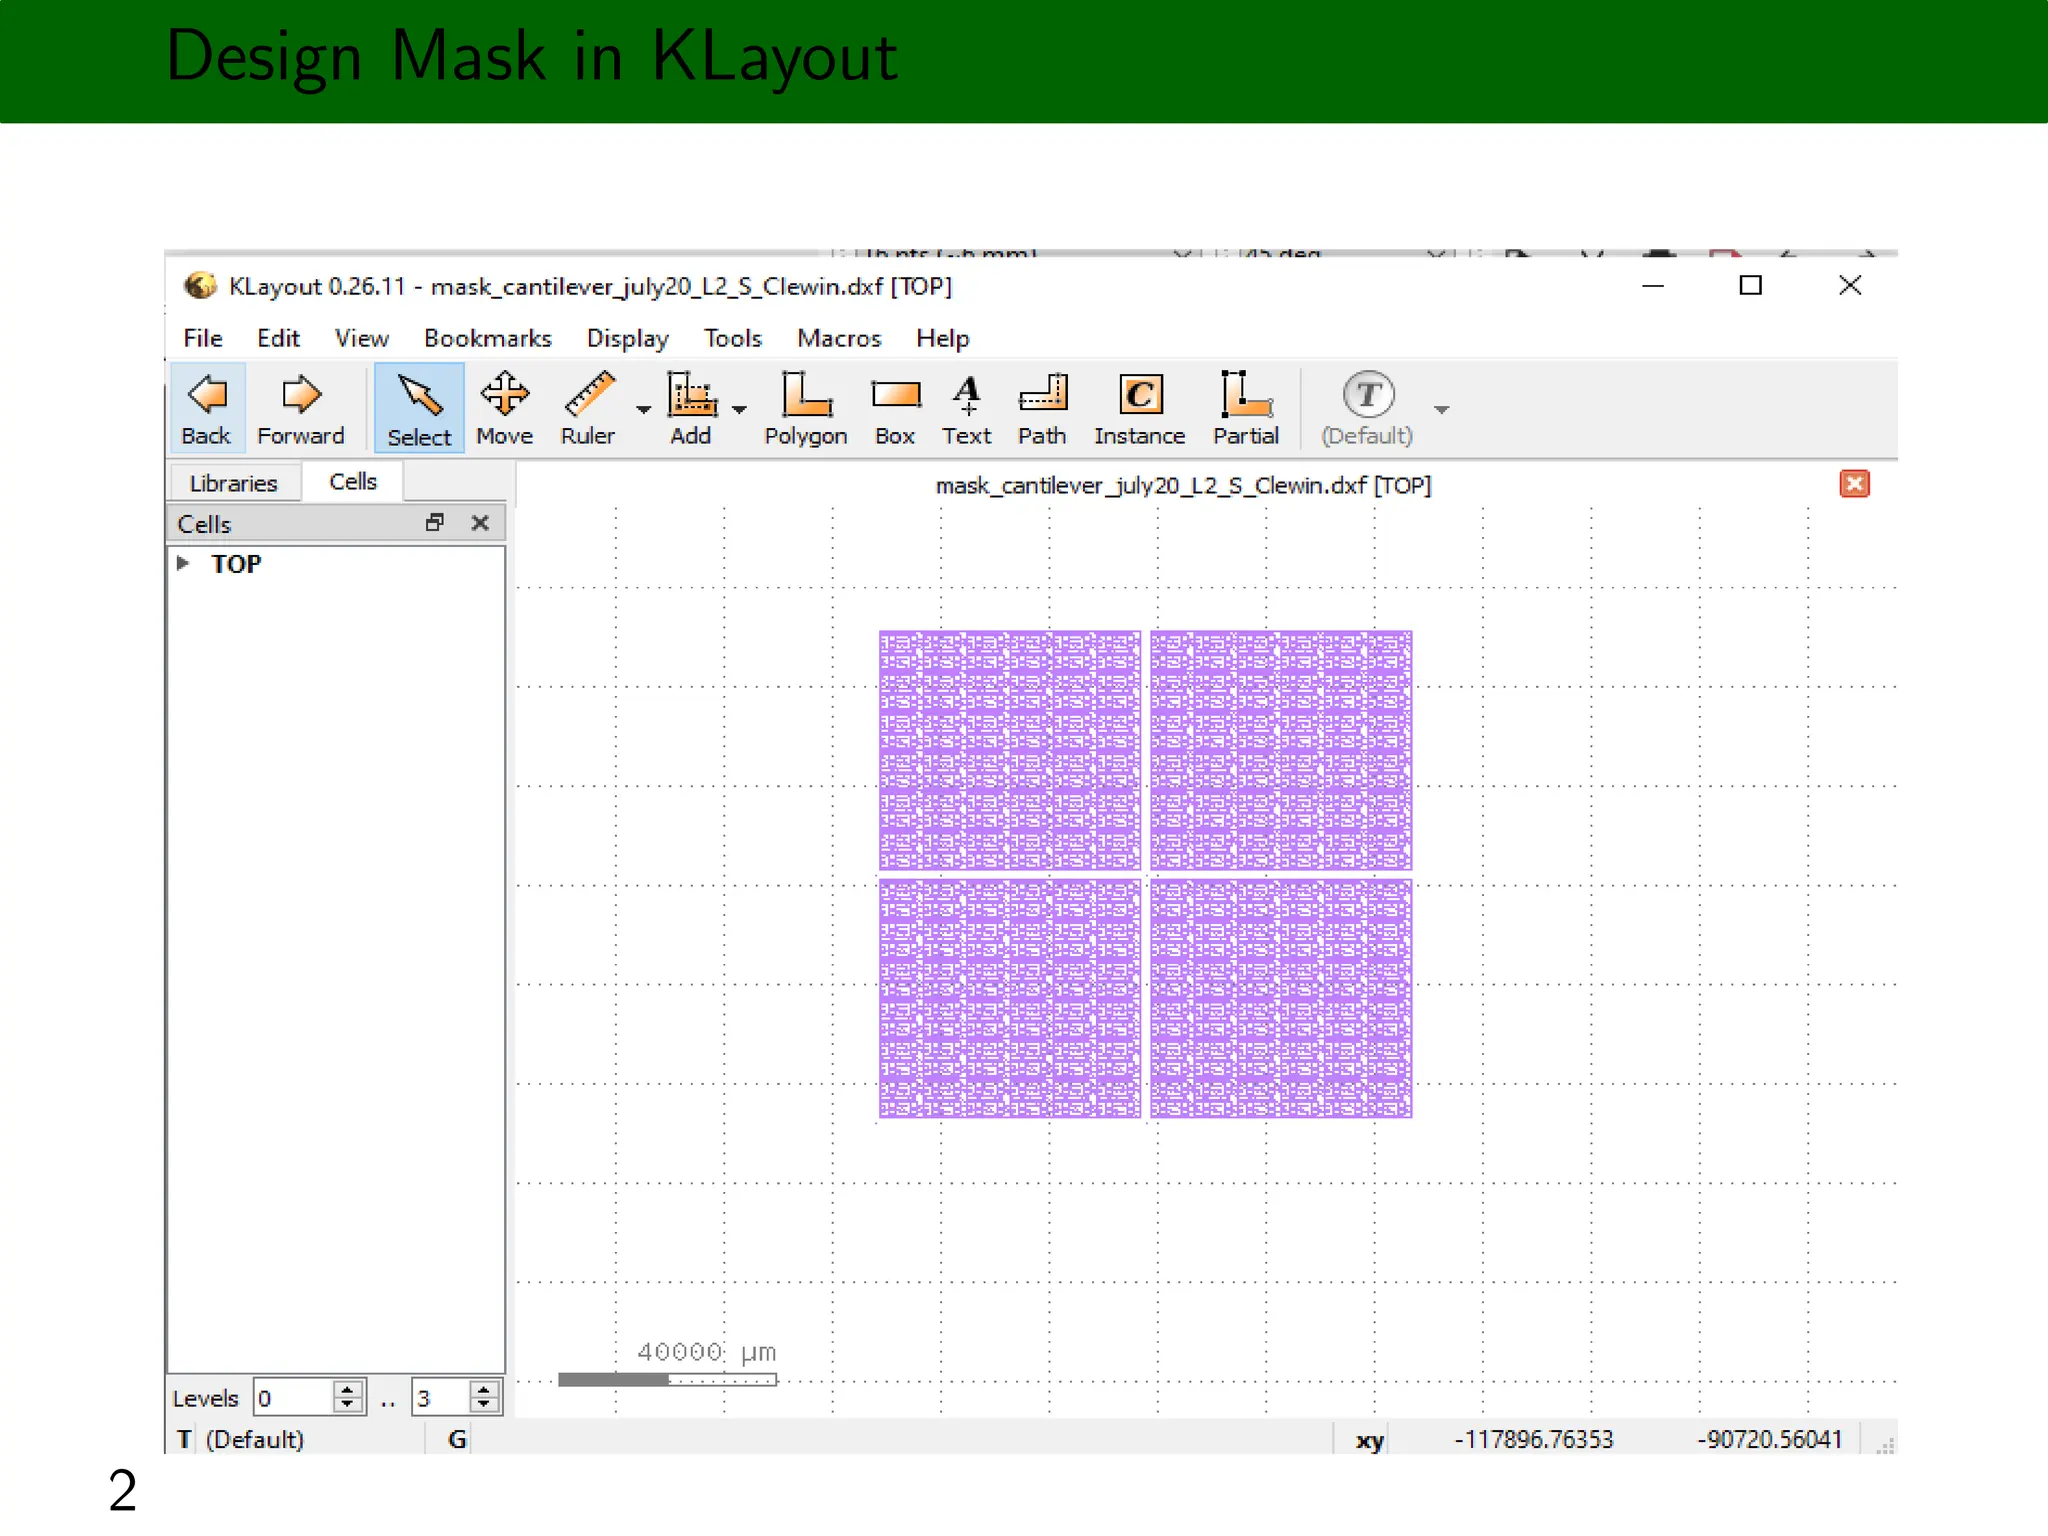2048x1536 pixels.
Task: Expand the TOP cell tree item
Action: [x=183, y=563]
